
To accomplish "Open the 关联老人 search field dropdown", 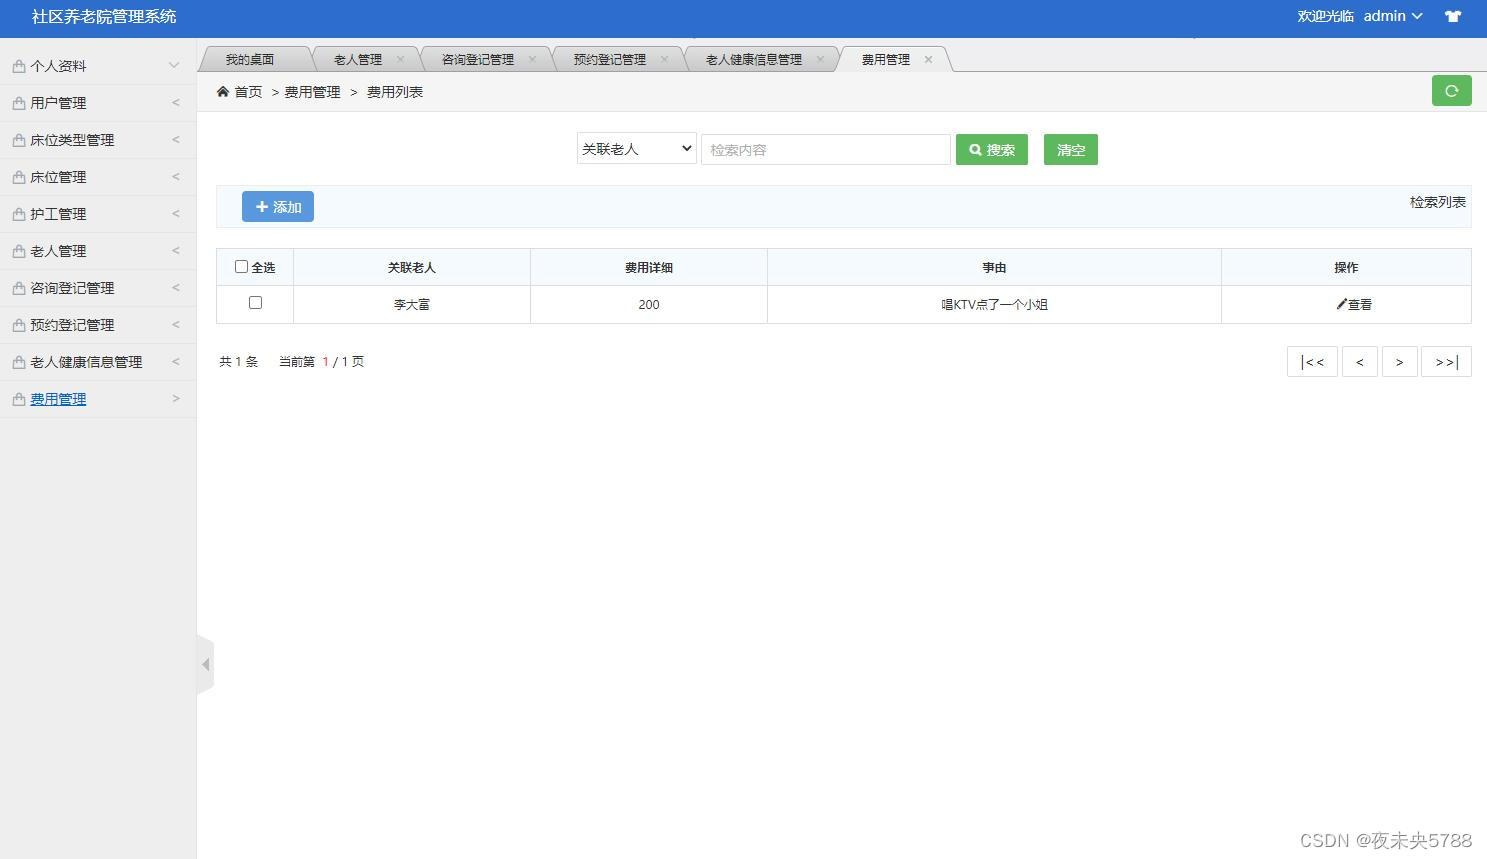I will [x=637, y=149].
